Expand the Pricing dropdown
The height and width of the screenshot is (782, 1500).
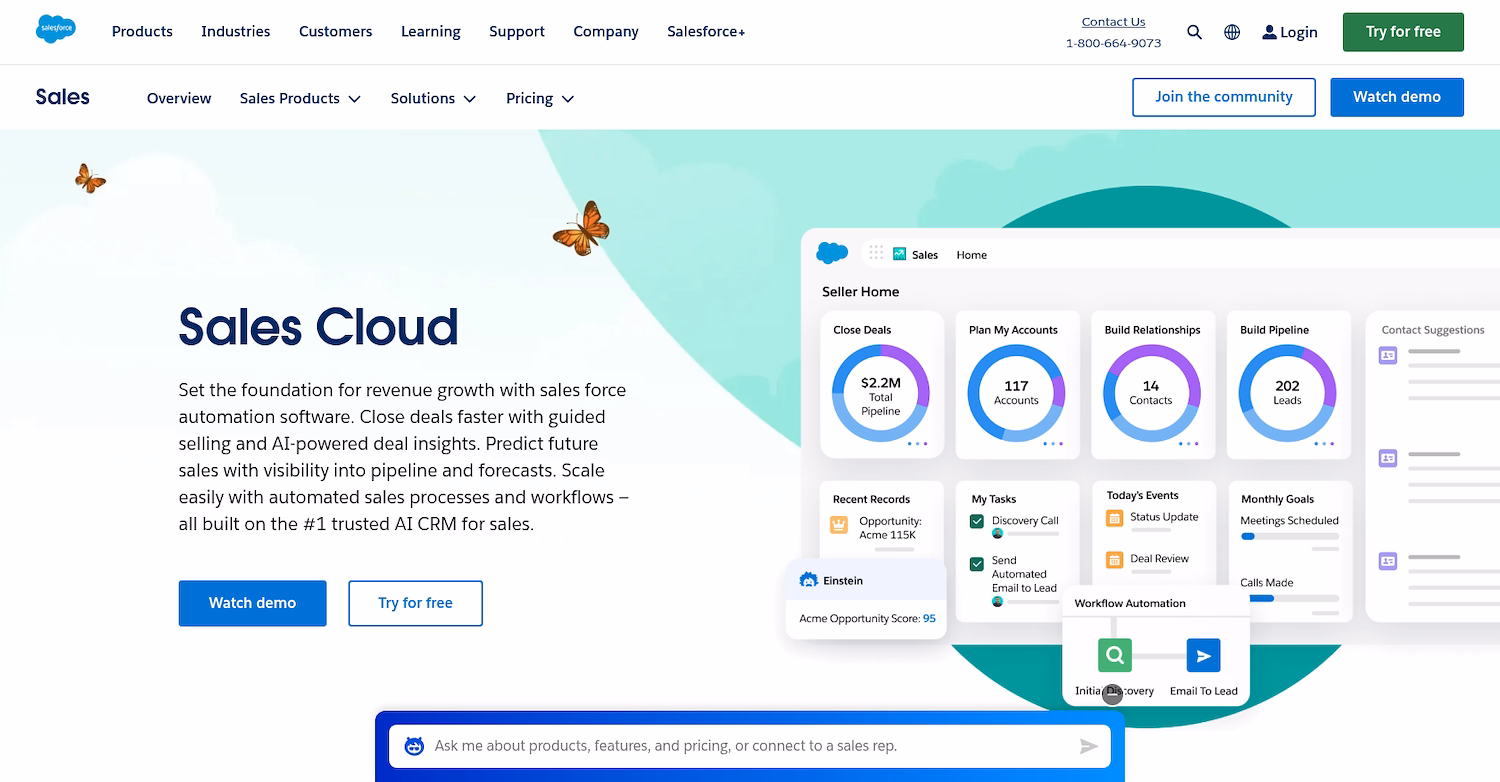click(x=539, y=98)
